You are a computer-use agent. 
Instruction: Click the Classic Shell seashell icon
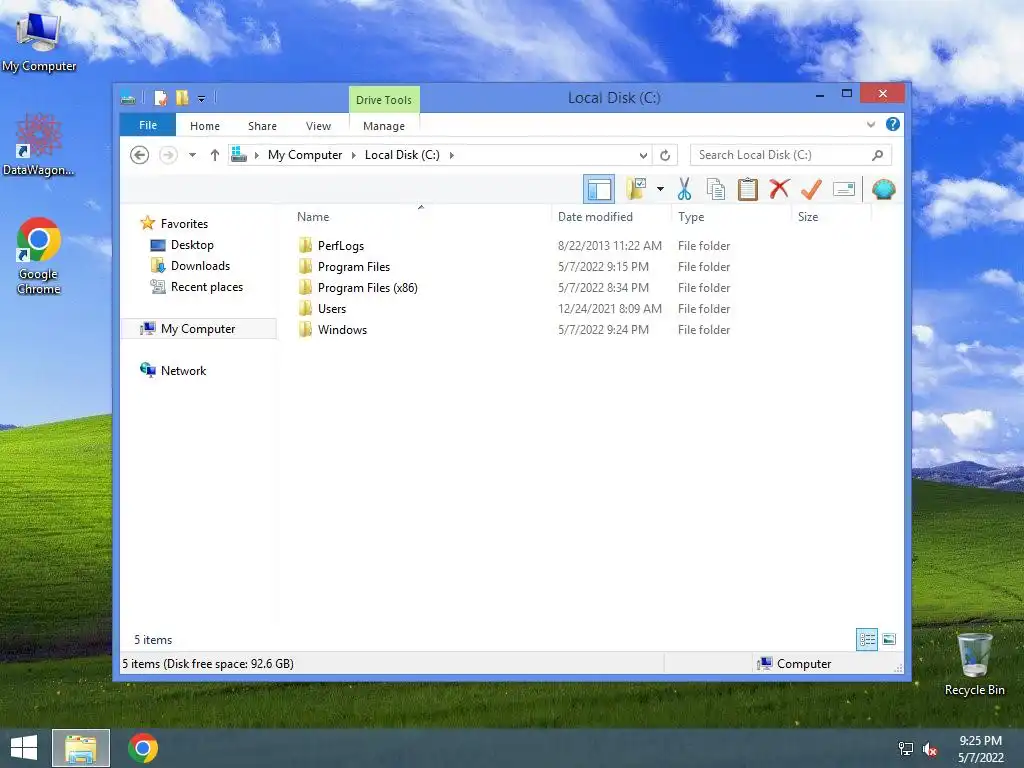tap(884, 189)
